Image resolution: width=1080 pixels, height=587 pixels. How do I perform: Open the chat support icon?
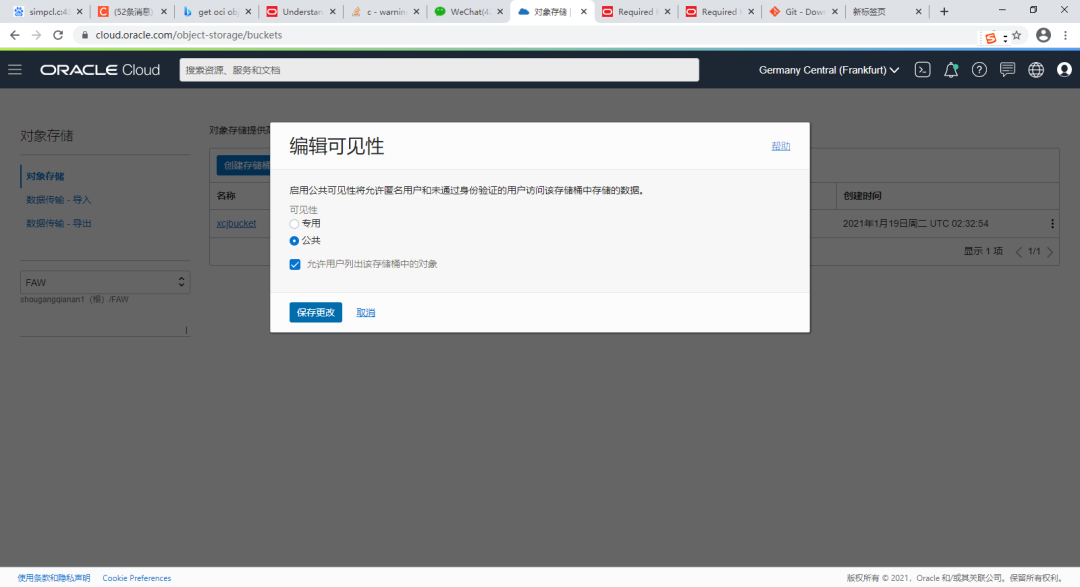click(x=1007, y=70)
